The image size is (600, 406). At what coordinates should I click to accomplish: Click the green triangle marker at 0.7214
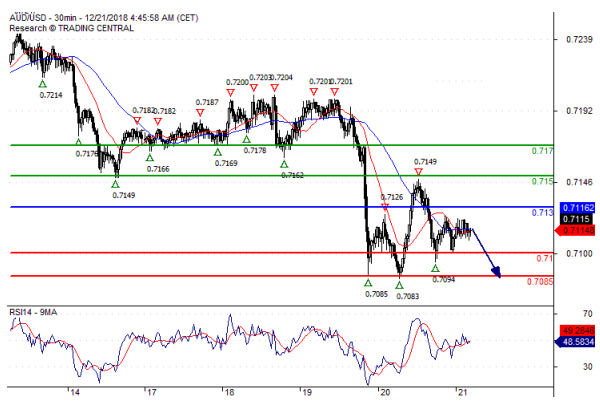[42, 84]
